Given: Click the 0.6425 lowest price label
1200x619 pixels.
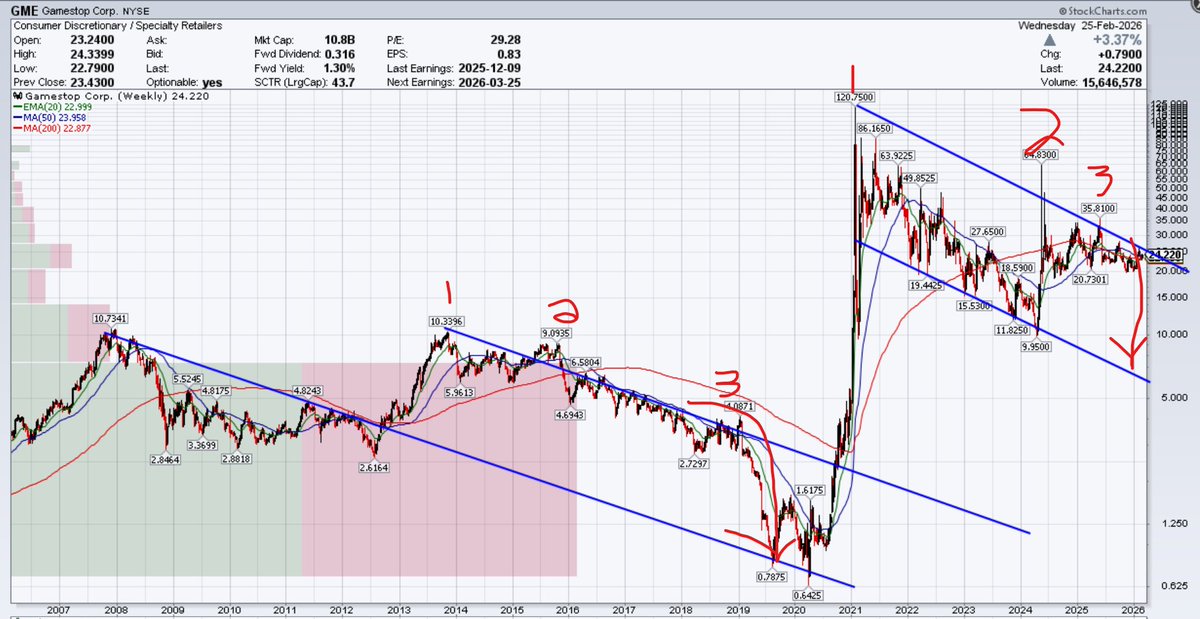Looking at the screenshot, I should tap(807, 596).
